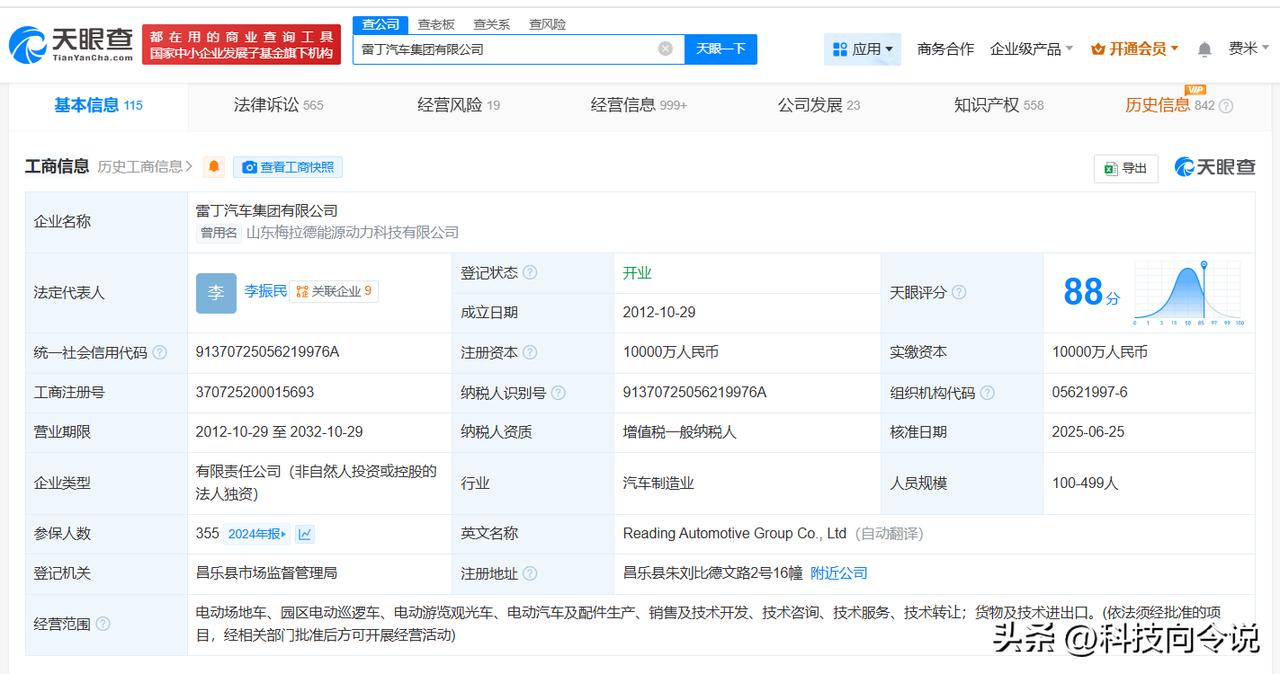The image size is (1280, 674).
Task: Switch to 历史信息 tab
Action: tap(1170, 105)
